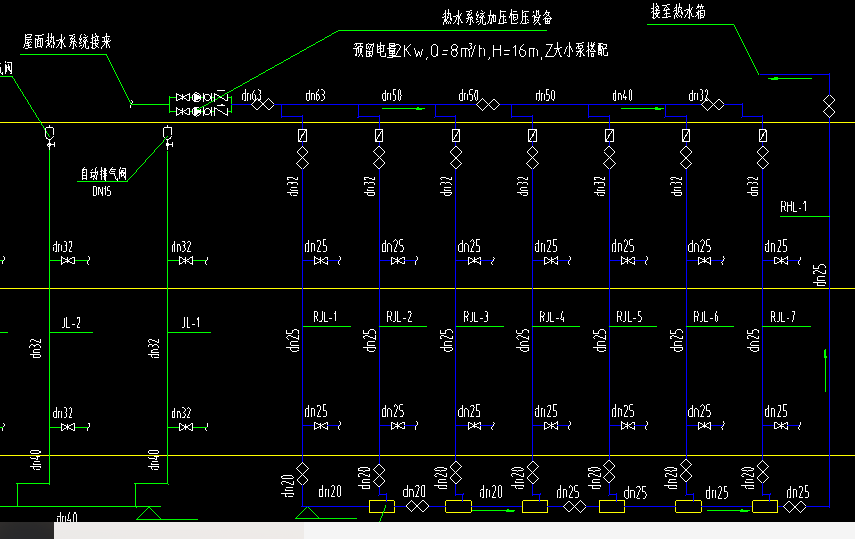Click yellow rectangle device below riser RJL-7

coord(765,506)
